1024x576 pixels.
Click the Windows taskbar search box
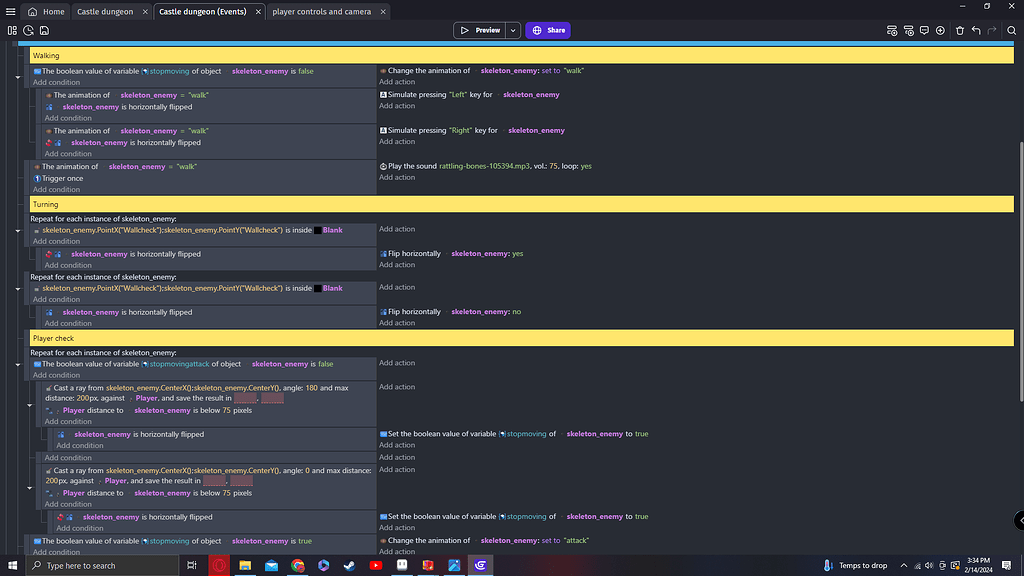[x=103, y=566]
